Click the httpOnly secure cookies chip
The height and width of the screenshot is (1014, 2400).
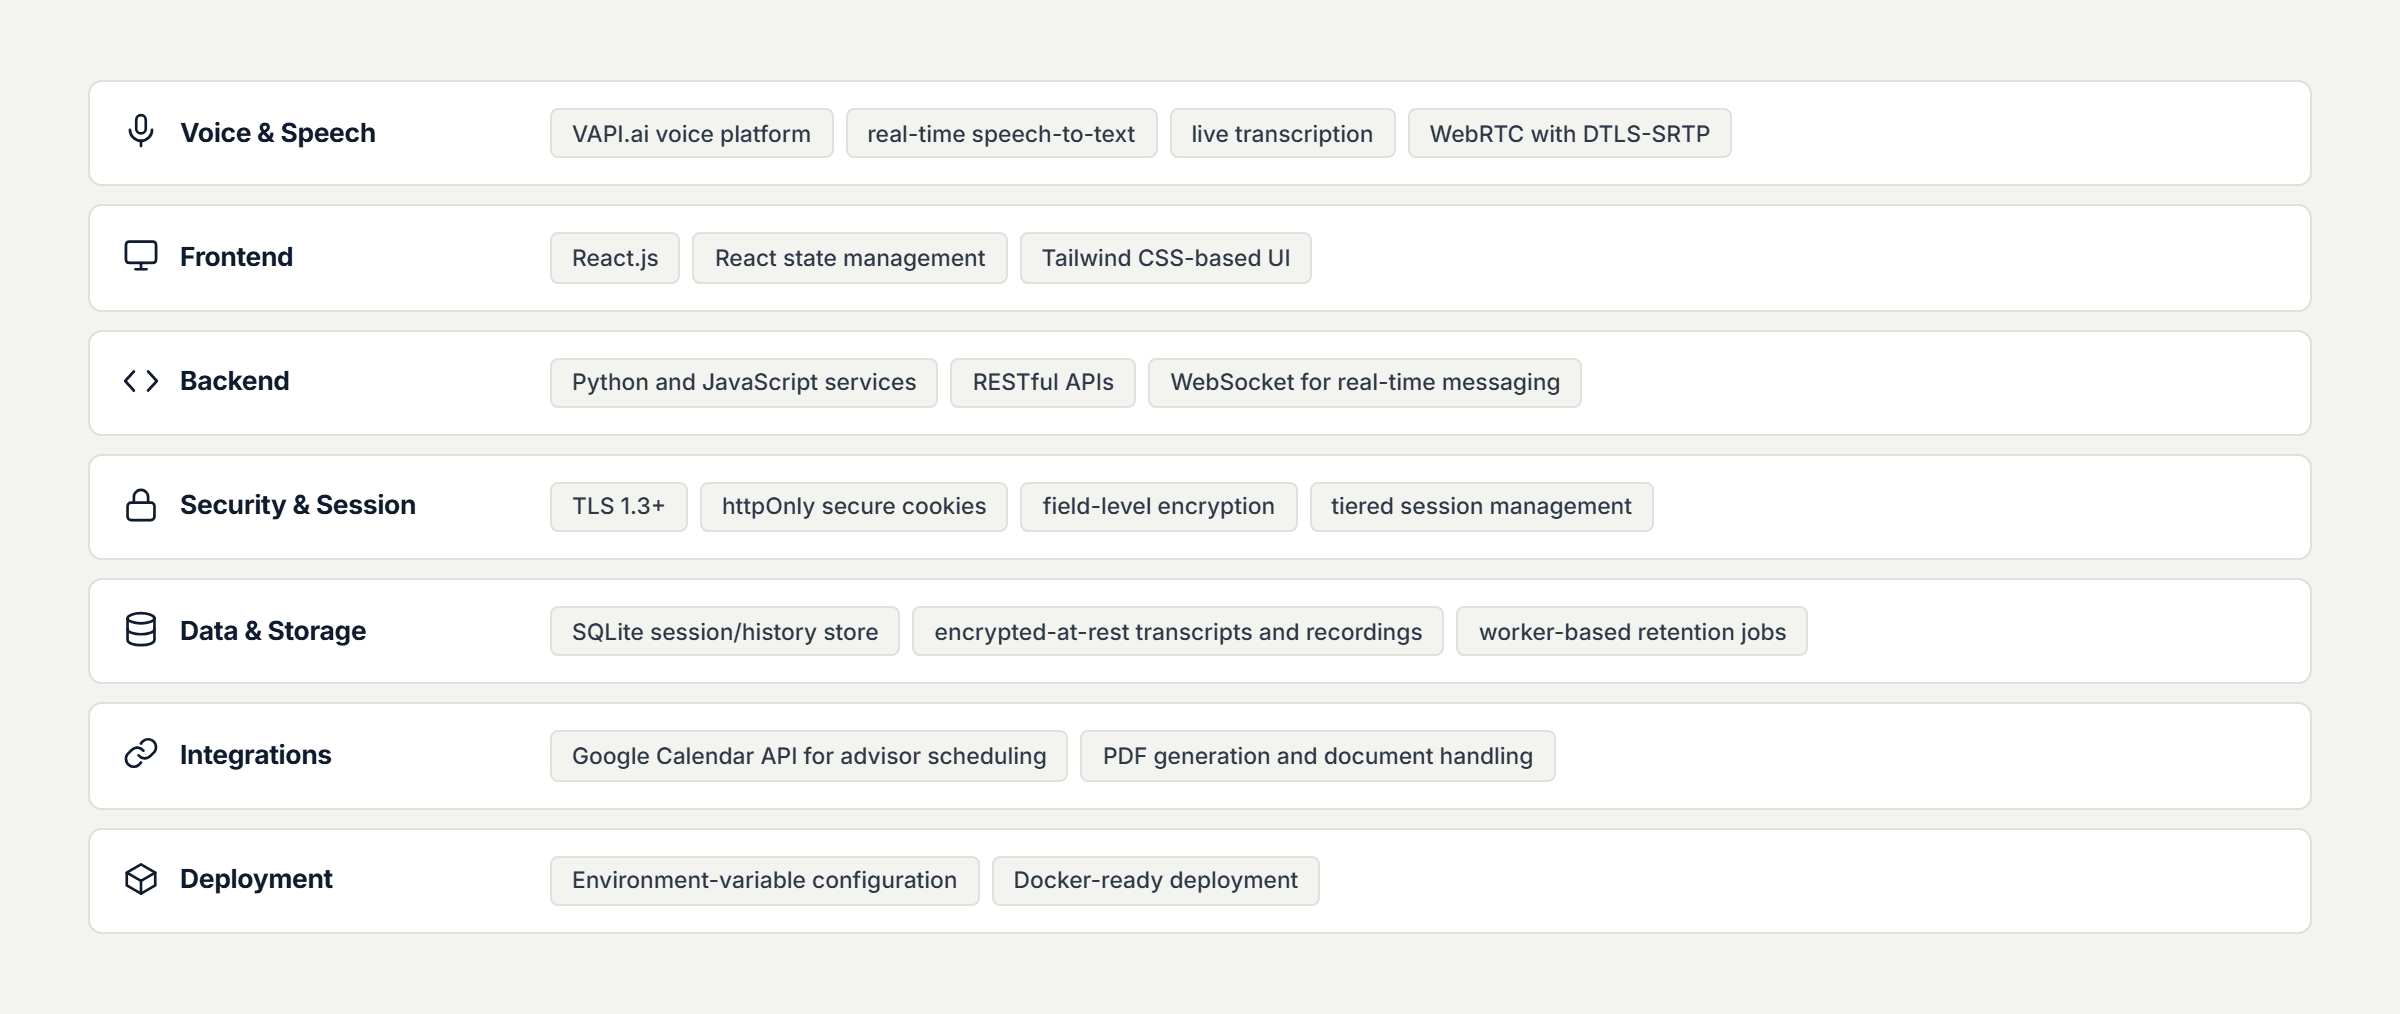854,506
